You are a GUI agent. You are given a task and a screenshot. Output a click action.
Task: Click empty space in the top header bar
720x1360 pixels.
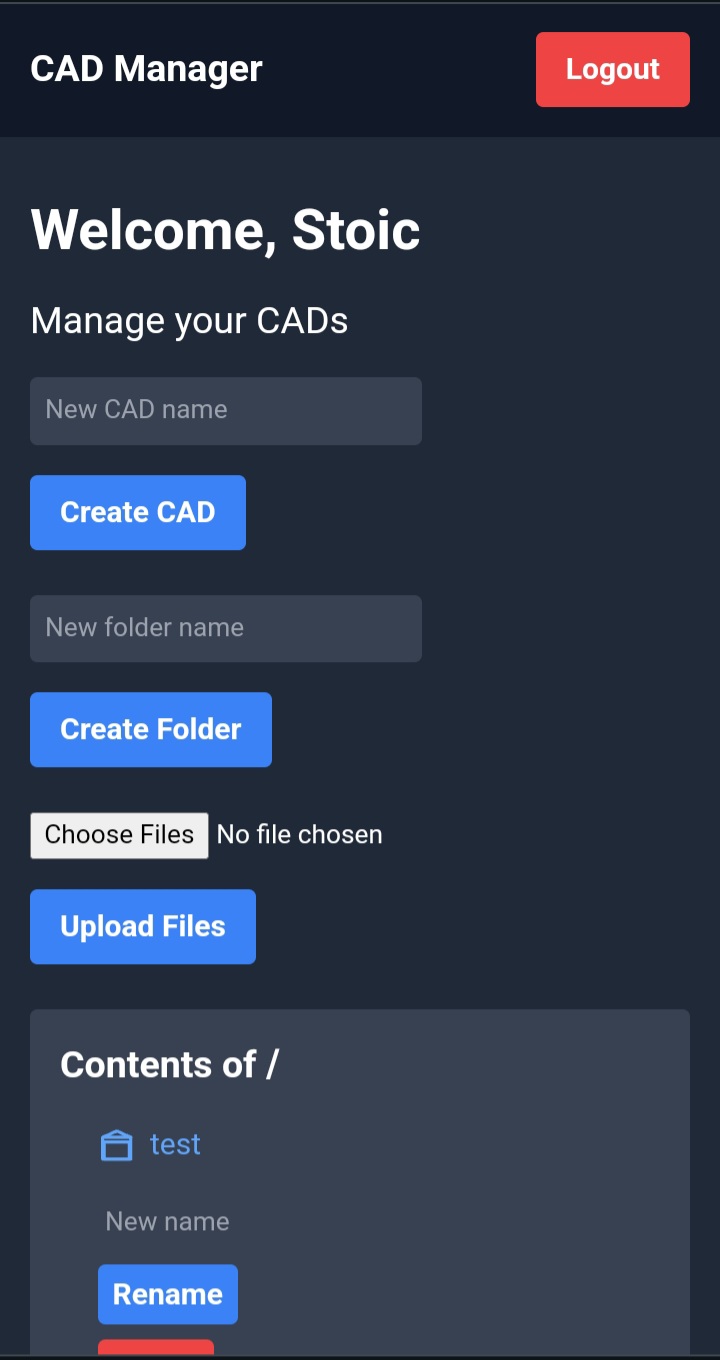(400, 69)
